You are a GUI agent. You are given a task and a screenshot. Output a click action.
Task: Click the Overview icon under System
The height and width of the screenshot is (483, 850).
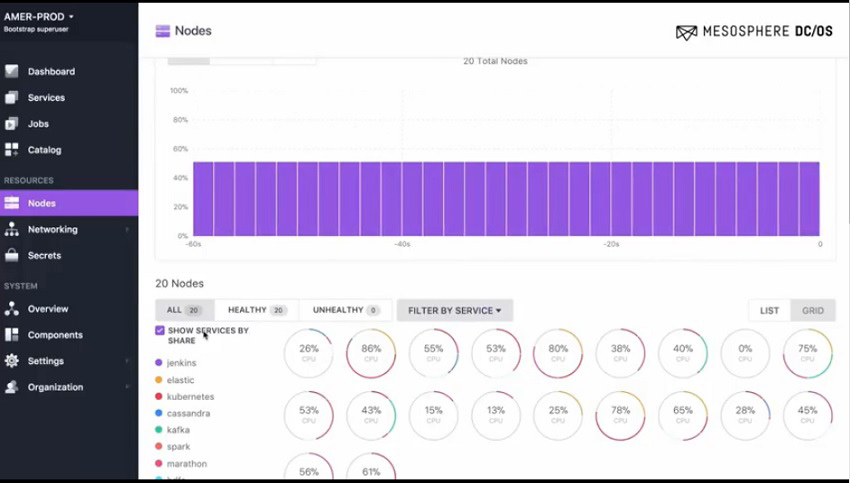pyautogui.click(x=12, y=309)
